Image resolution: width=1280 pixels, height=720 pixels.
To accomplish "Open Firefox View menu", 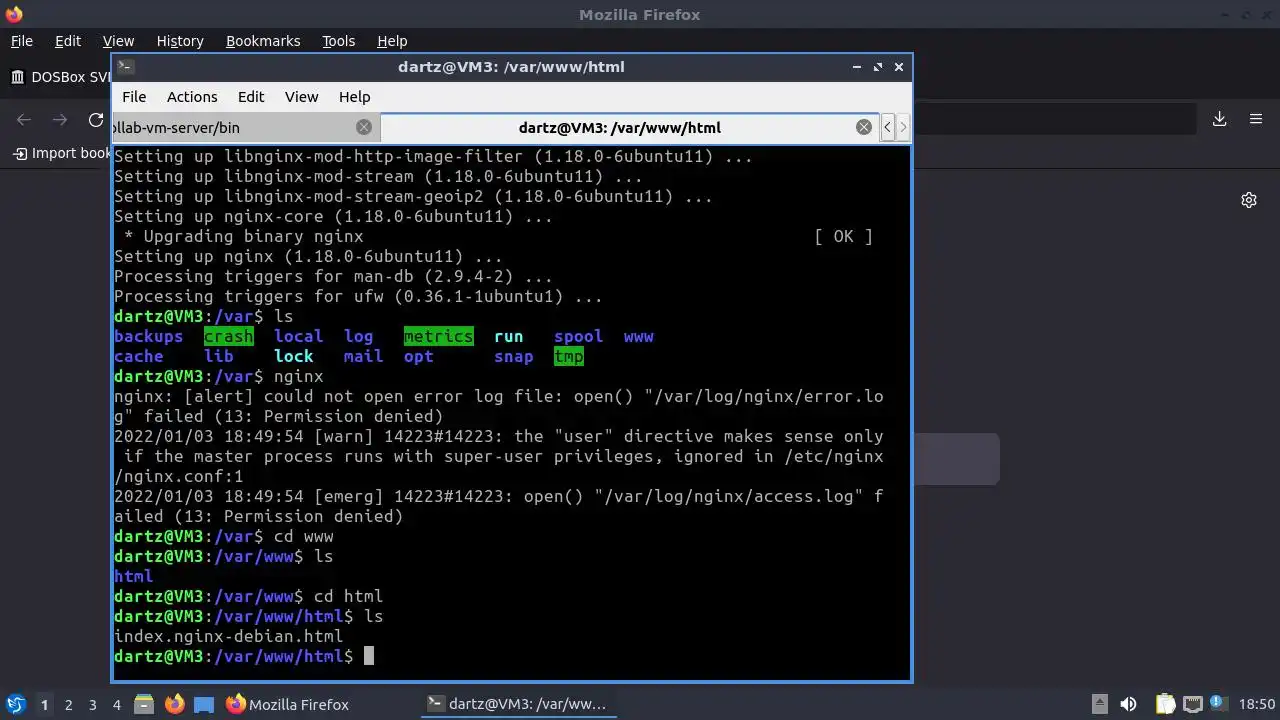I will tap(118, 41).
